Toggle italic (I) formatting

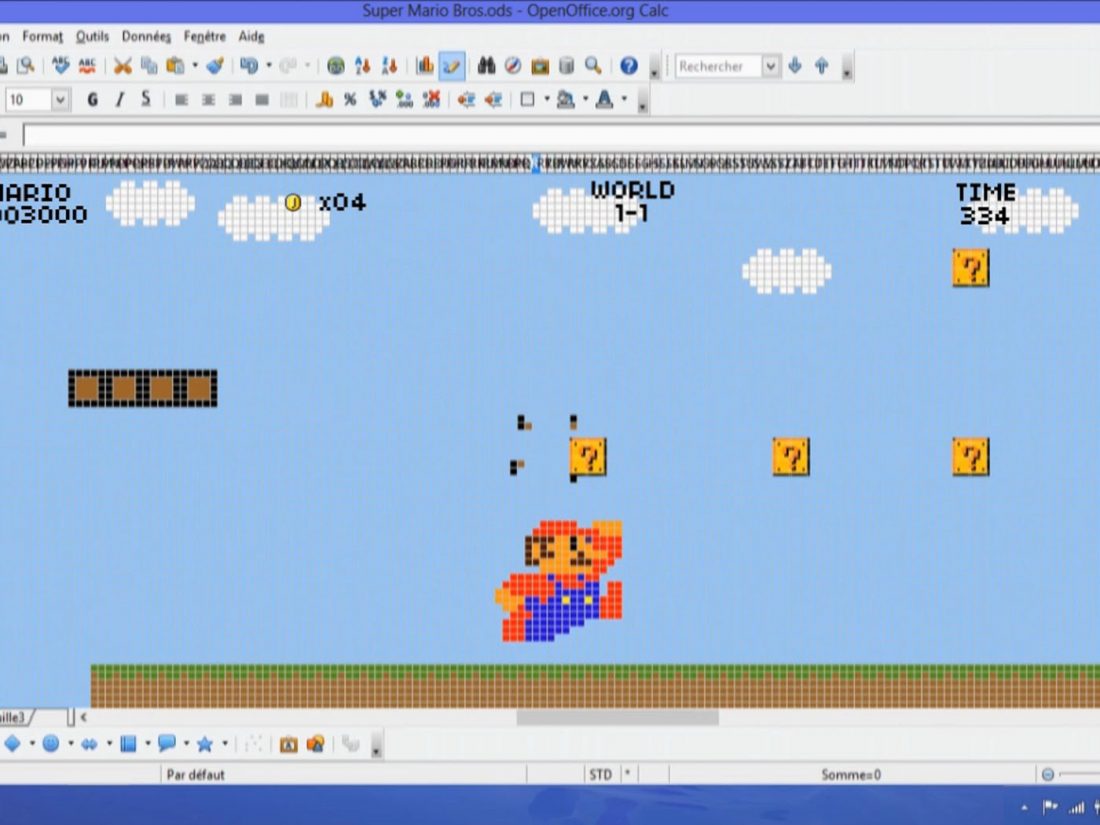[119, 100]
